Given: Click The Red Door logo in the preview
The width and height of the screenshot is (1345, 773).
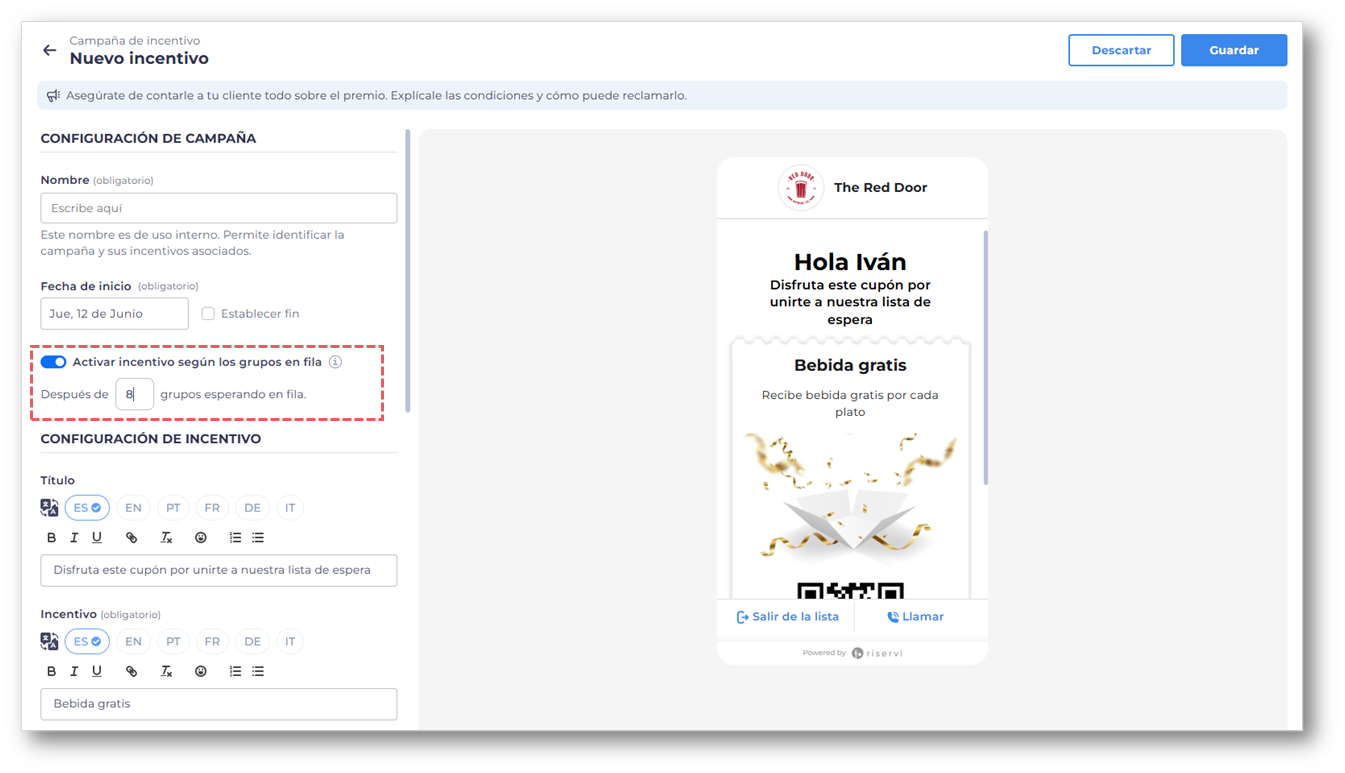Looking at the screenshot, I should coord(800,188).
